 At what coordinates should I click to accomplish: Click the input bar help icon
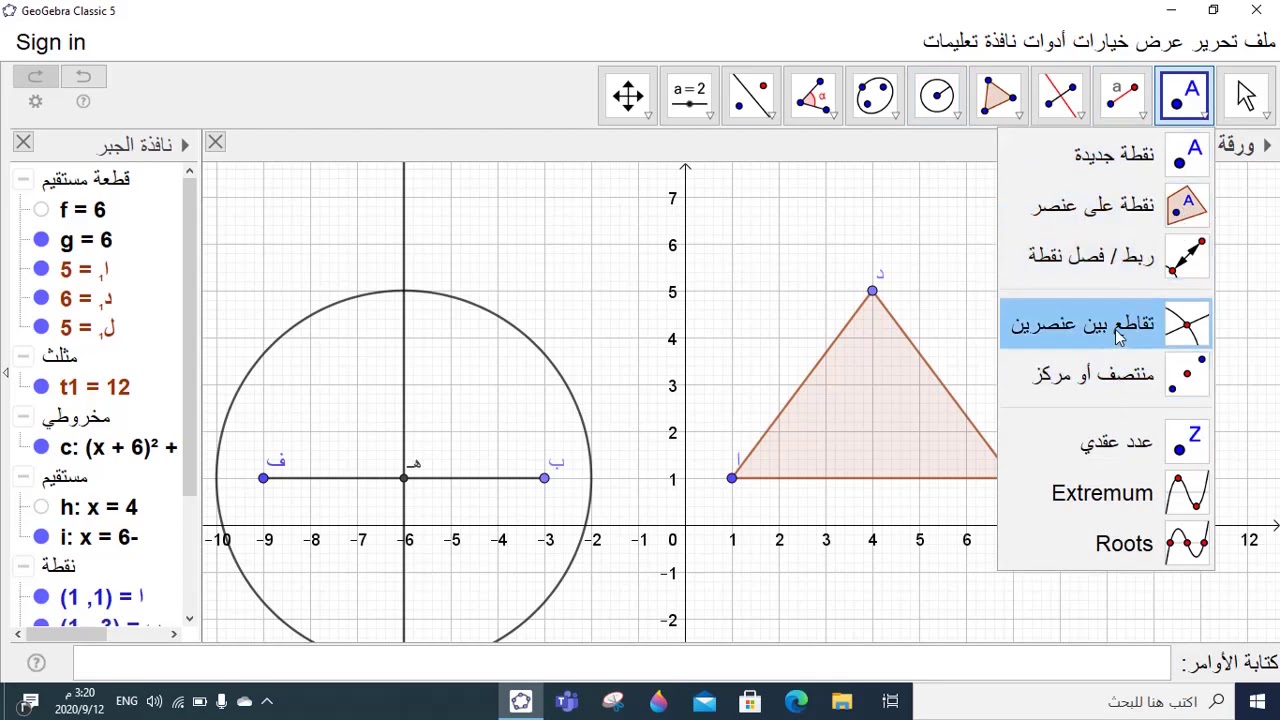(x=36, y=662)
